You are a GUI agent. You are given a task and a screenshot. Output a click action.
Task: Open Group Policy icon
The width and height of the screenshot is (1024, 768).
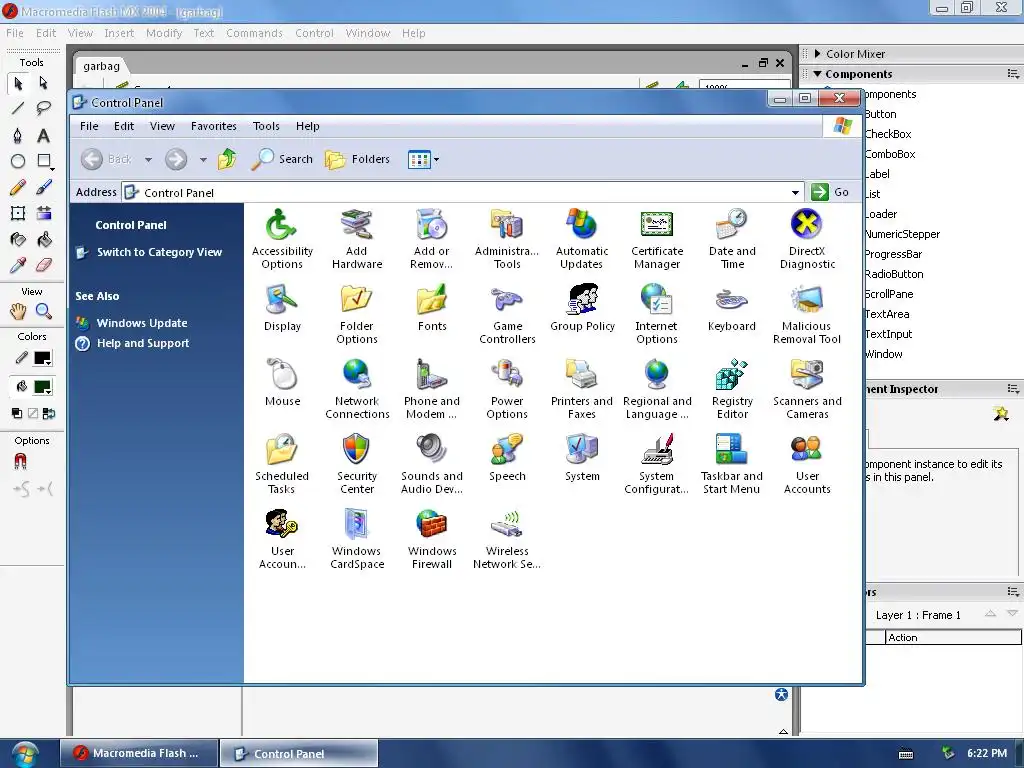click(583, 308)
